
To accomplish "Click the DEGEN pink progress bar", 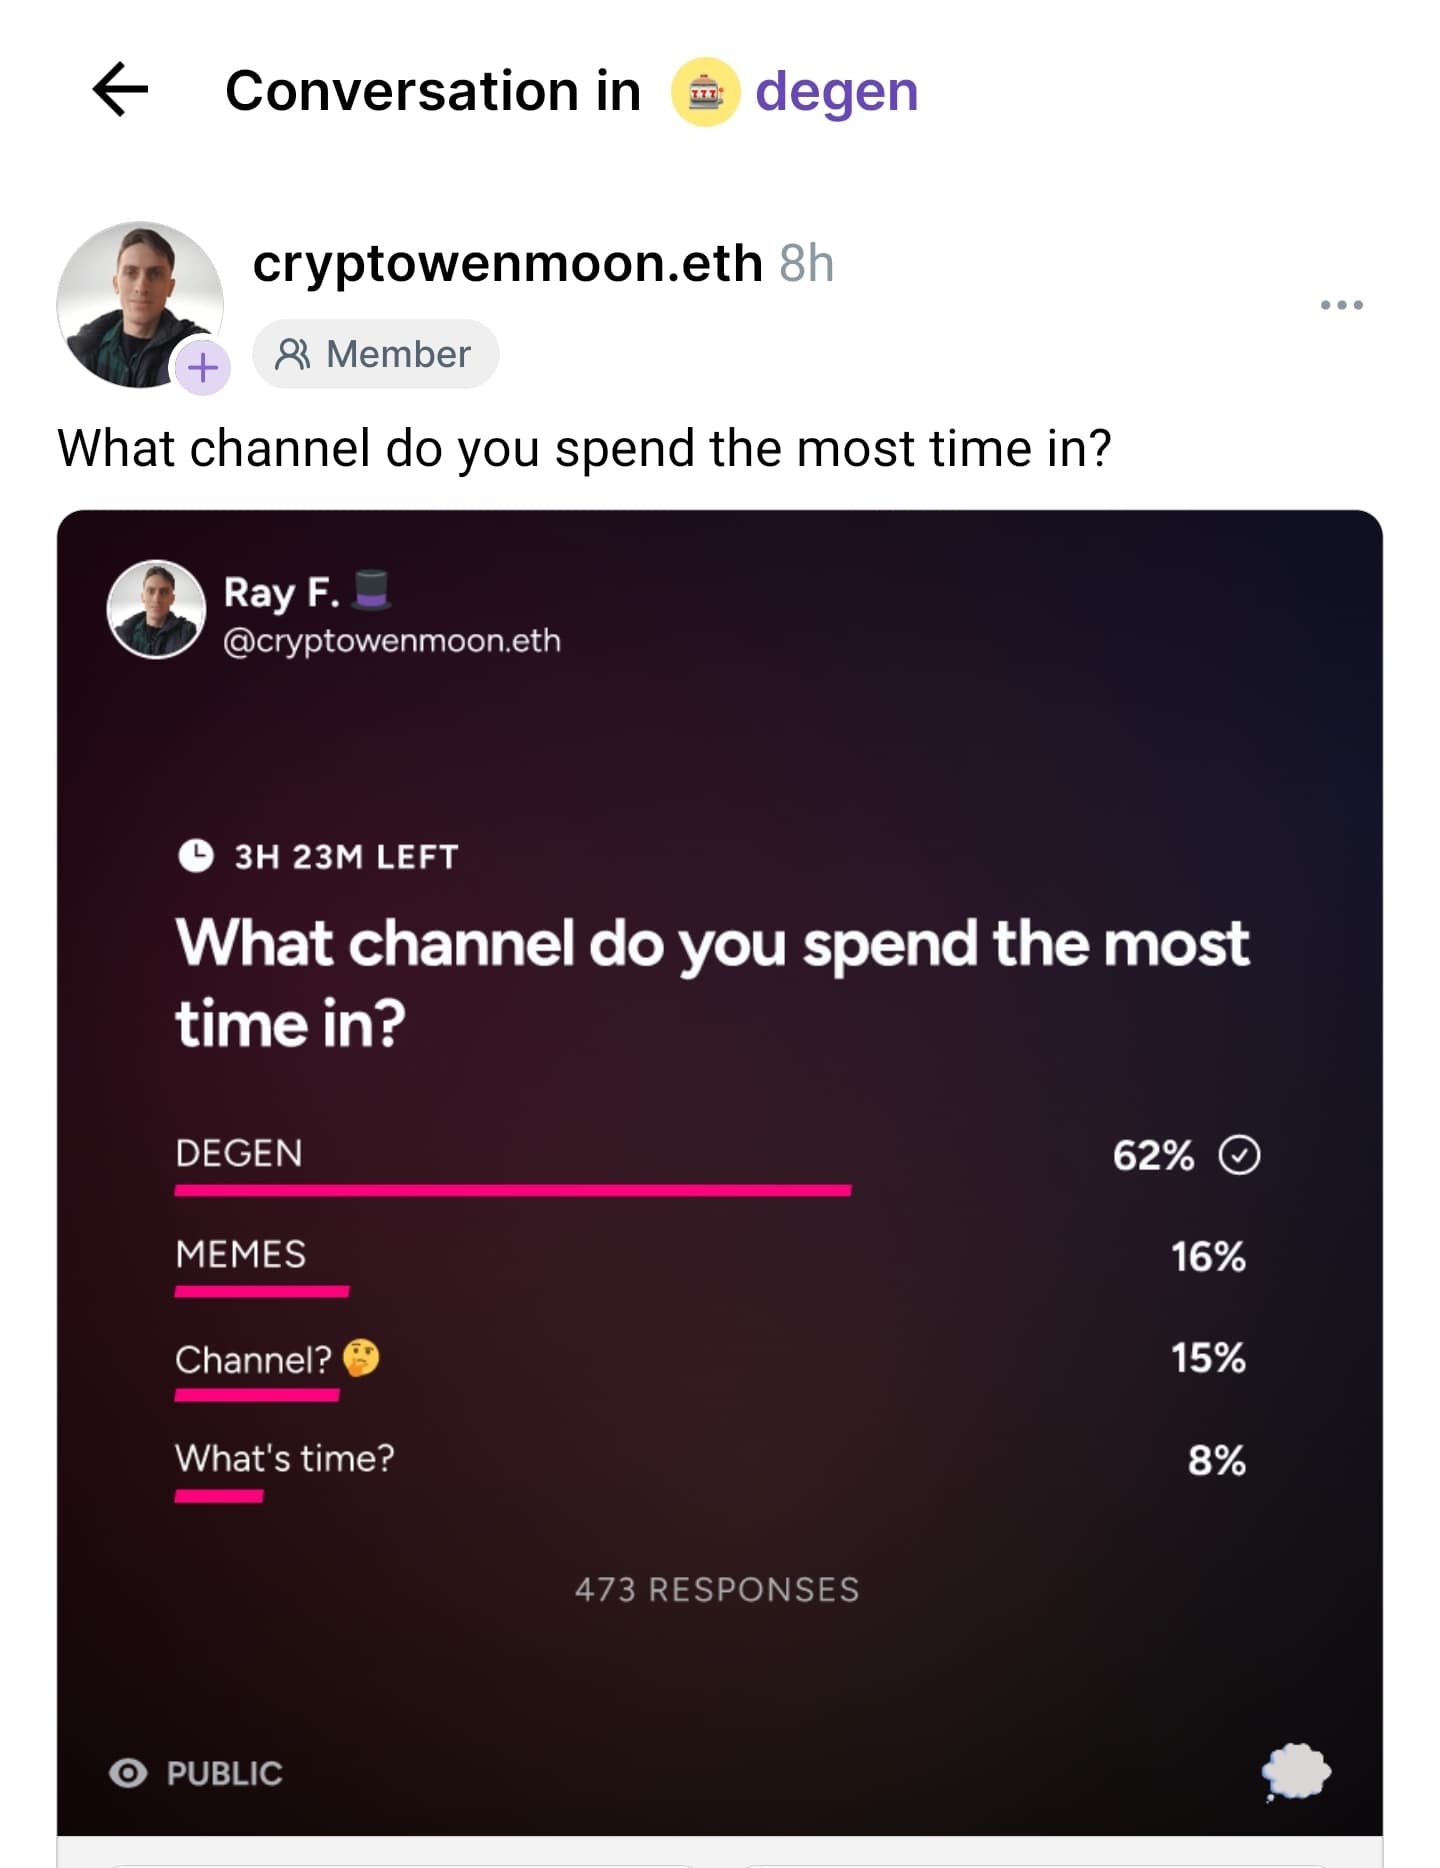I will 513,1190.
